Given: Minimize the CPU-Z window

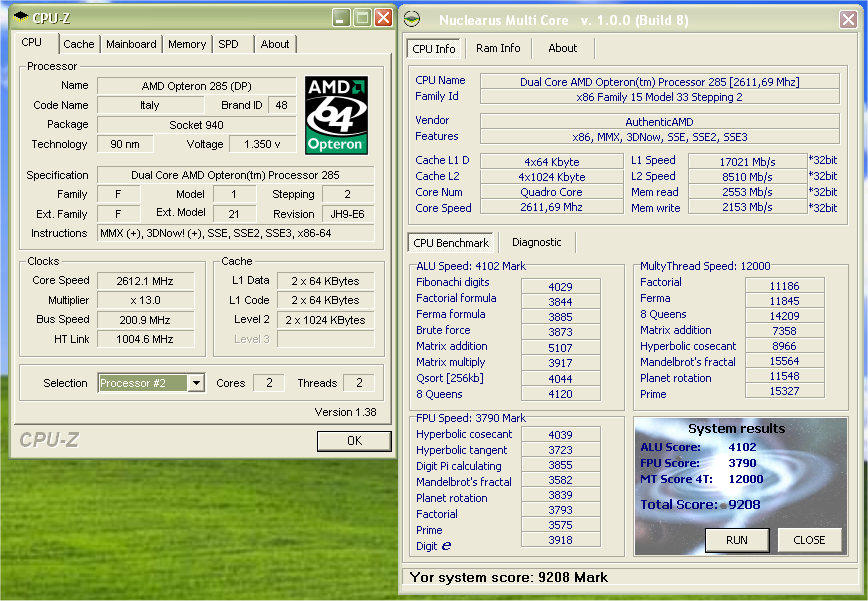Looking at the screenshot, I should (x=342, y=18).
